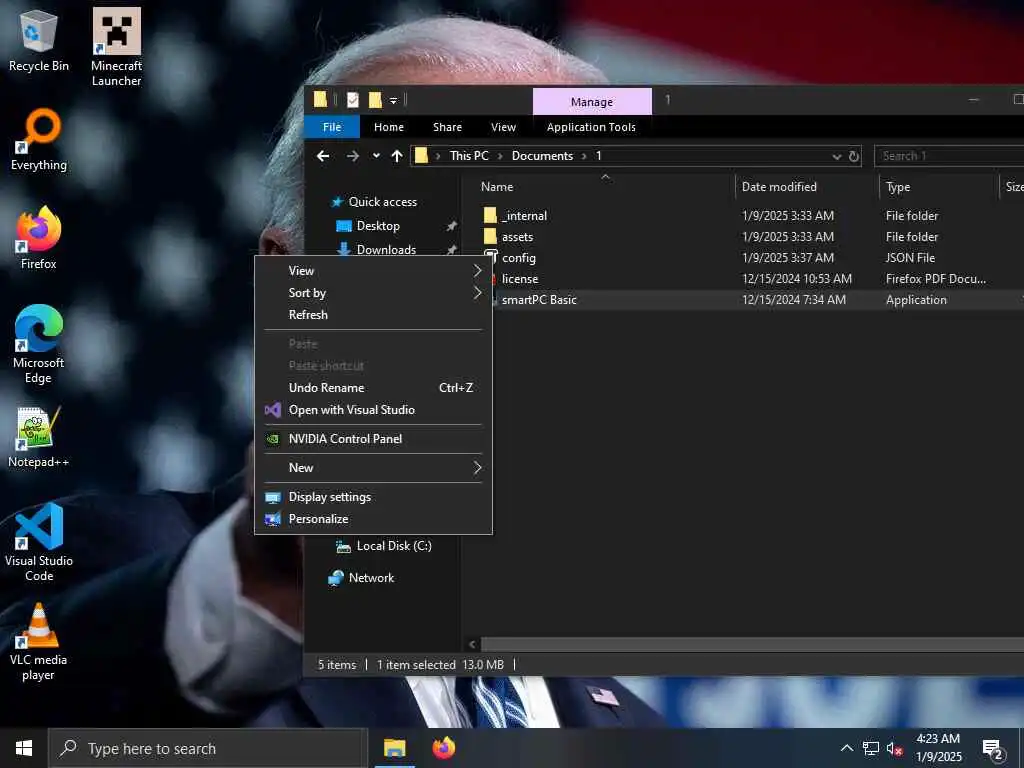Go up one folder level
Image resolution: width=1024 pixels, height=768 pixels.
coord(396,156)
